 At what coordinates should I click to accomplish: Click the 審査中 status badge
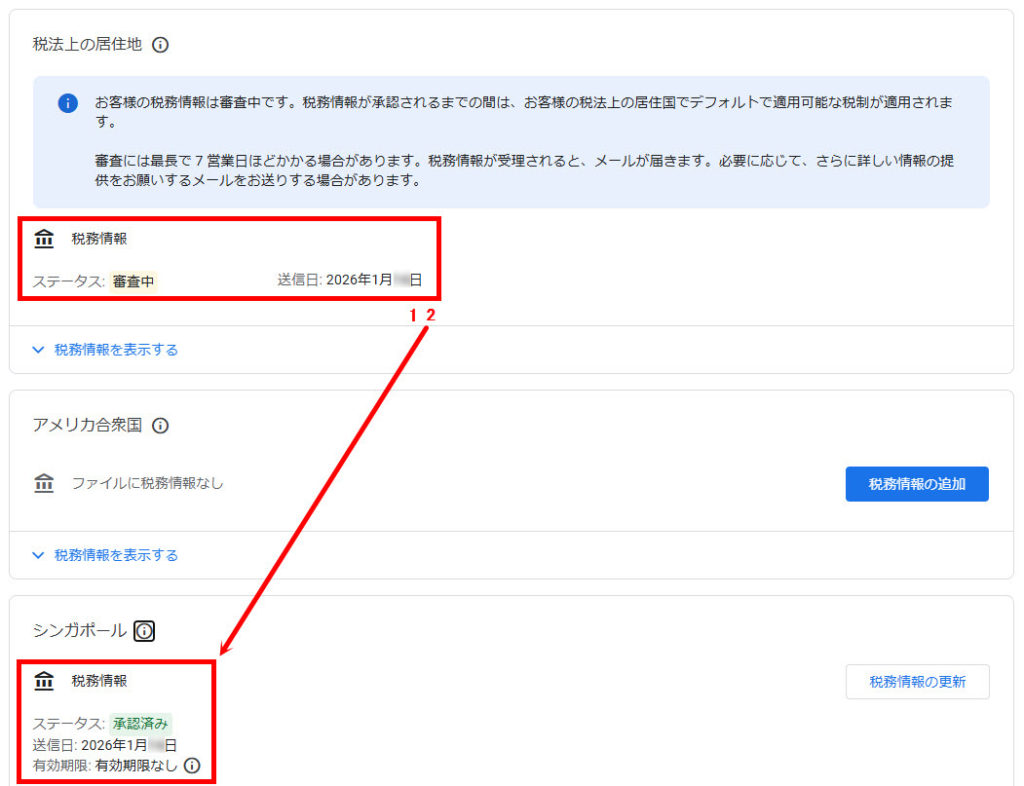click(133, 282)
